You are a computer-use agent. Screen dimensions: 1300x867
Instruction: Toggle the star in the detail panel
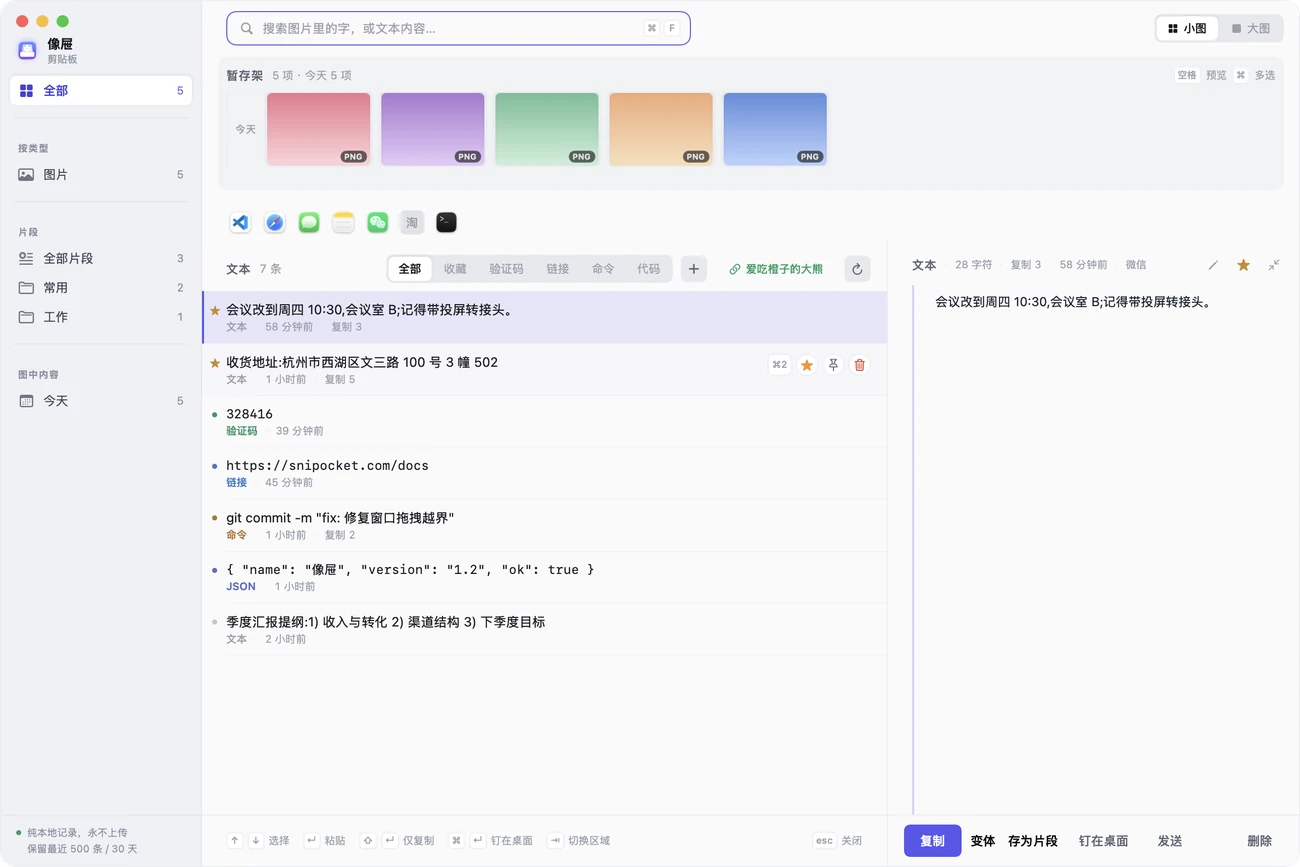(1243, 265)
